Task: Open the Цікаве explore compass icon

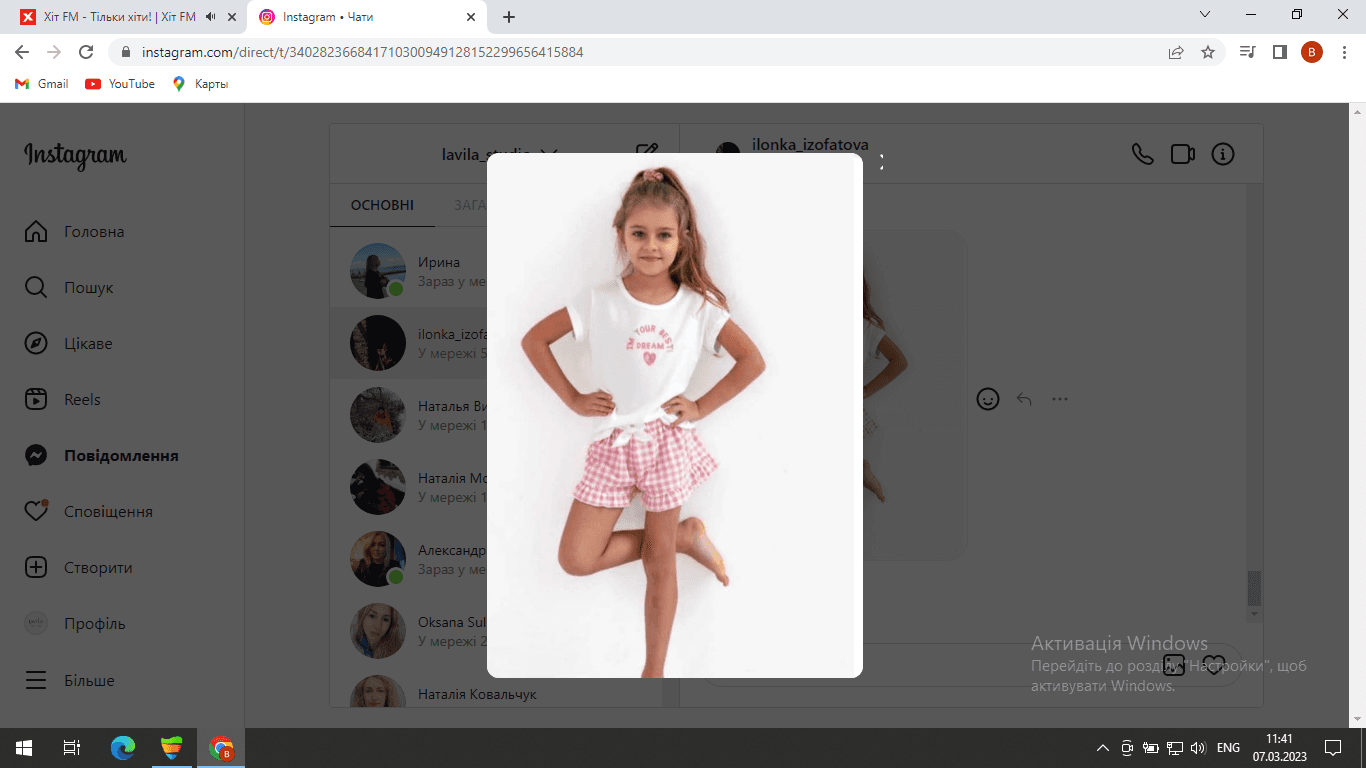Action: pyautogui.click(x=36, y=344)
